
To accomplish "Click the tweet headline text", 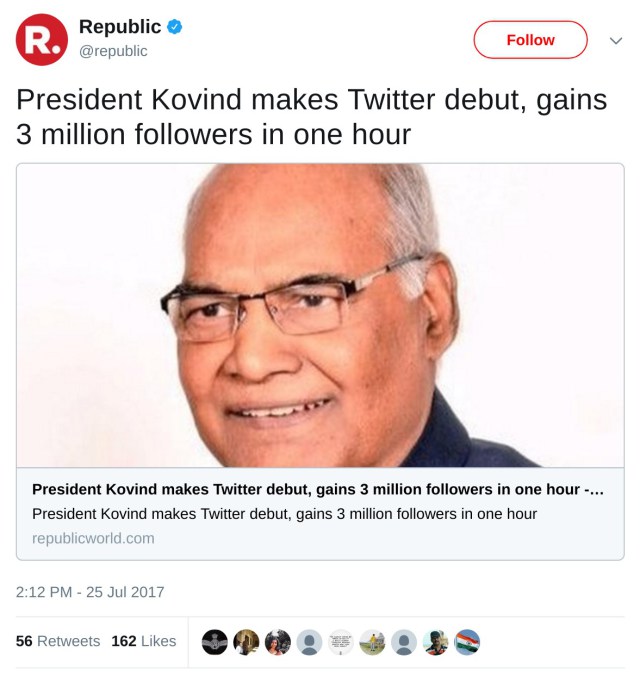I will pyautogui.click(x=310, y=117).
